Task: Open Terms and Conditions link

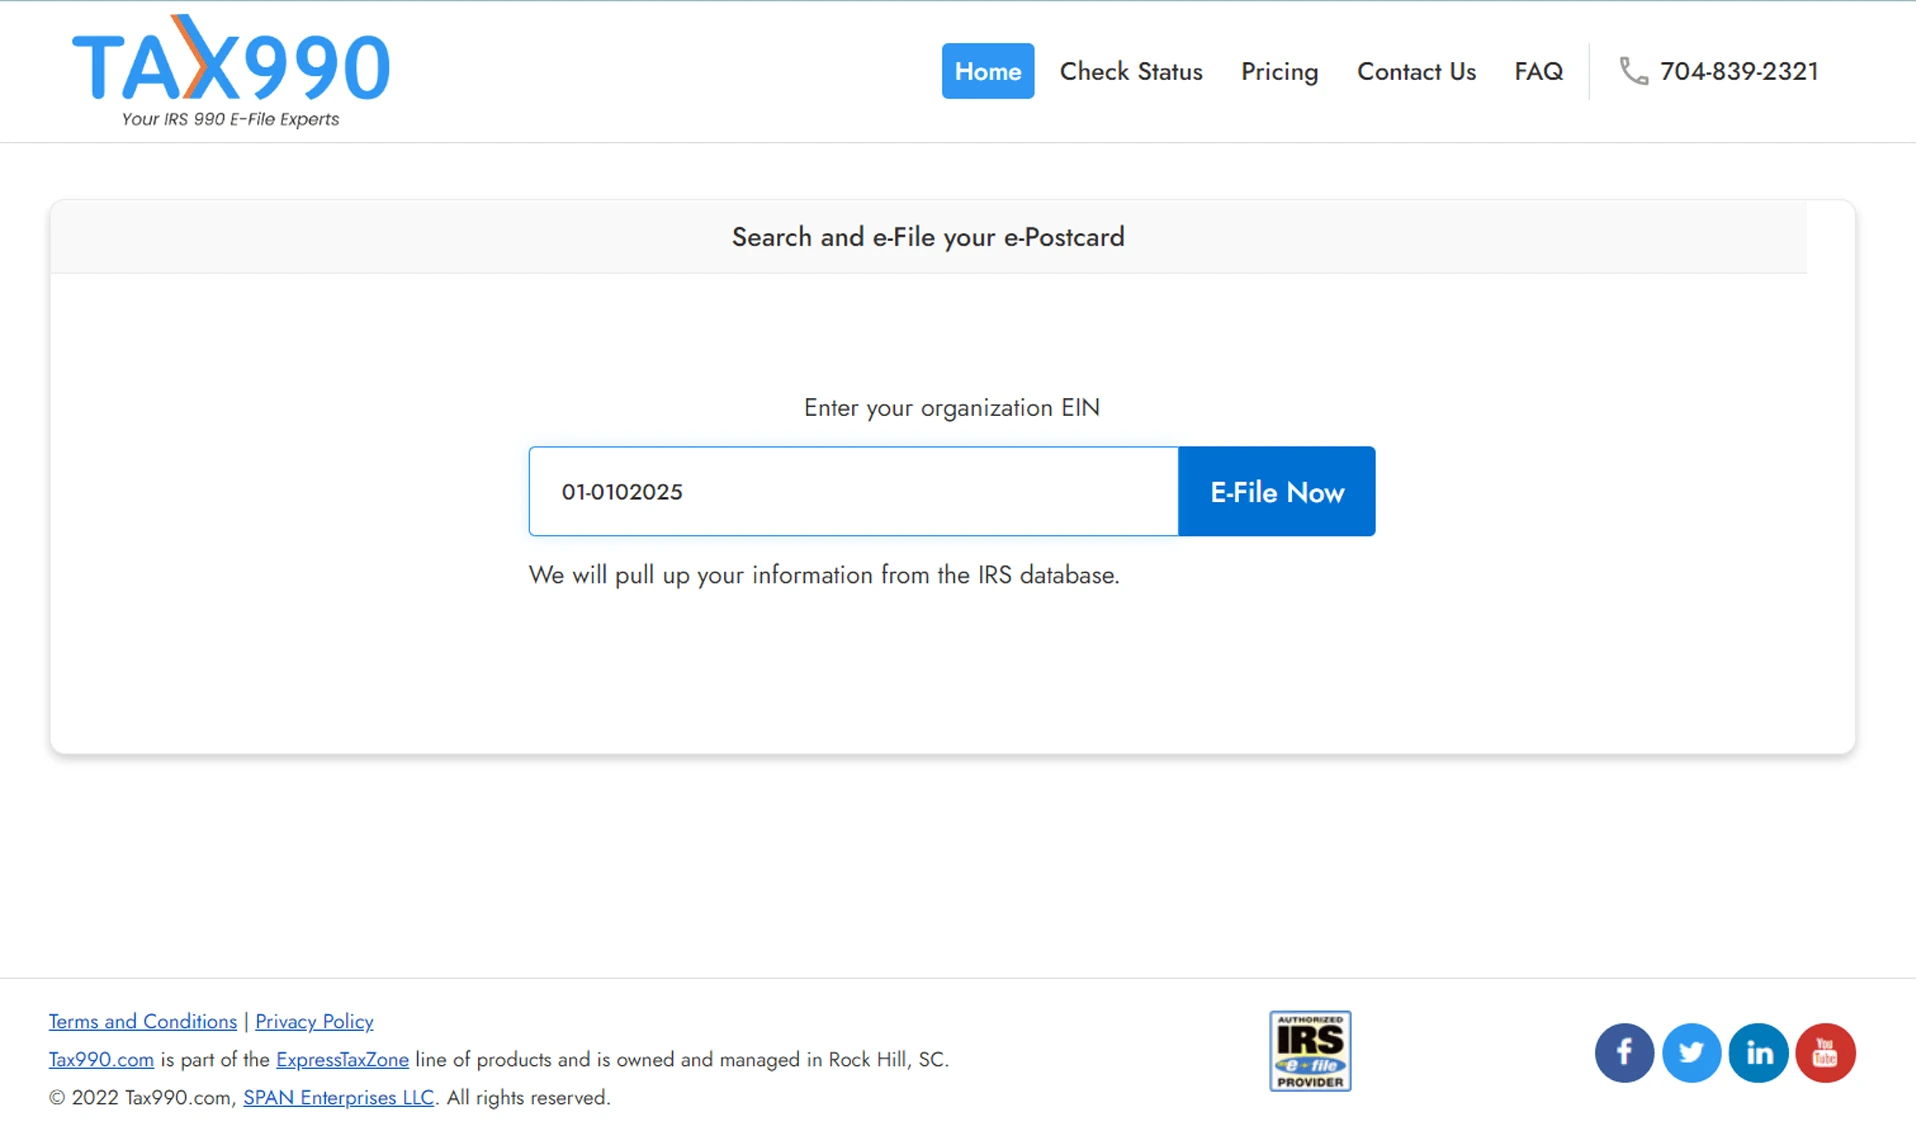Action: [143, 1021]
